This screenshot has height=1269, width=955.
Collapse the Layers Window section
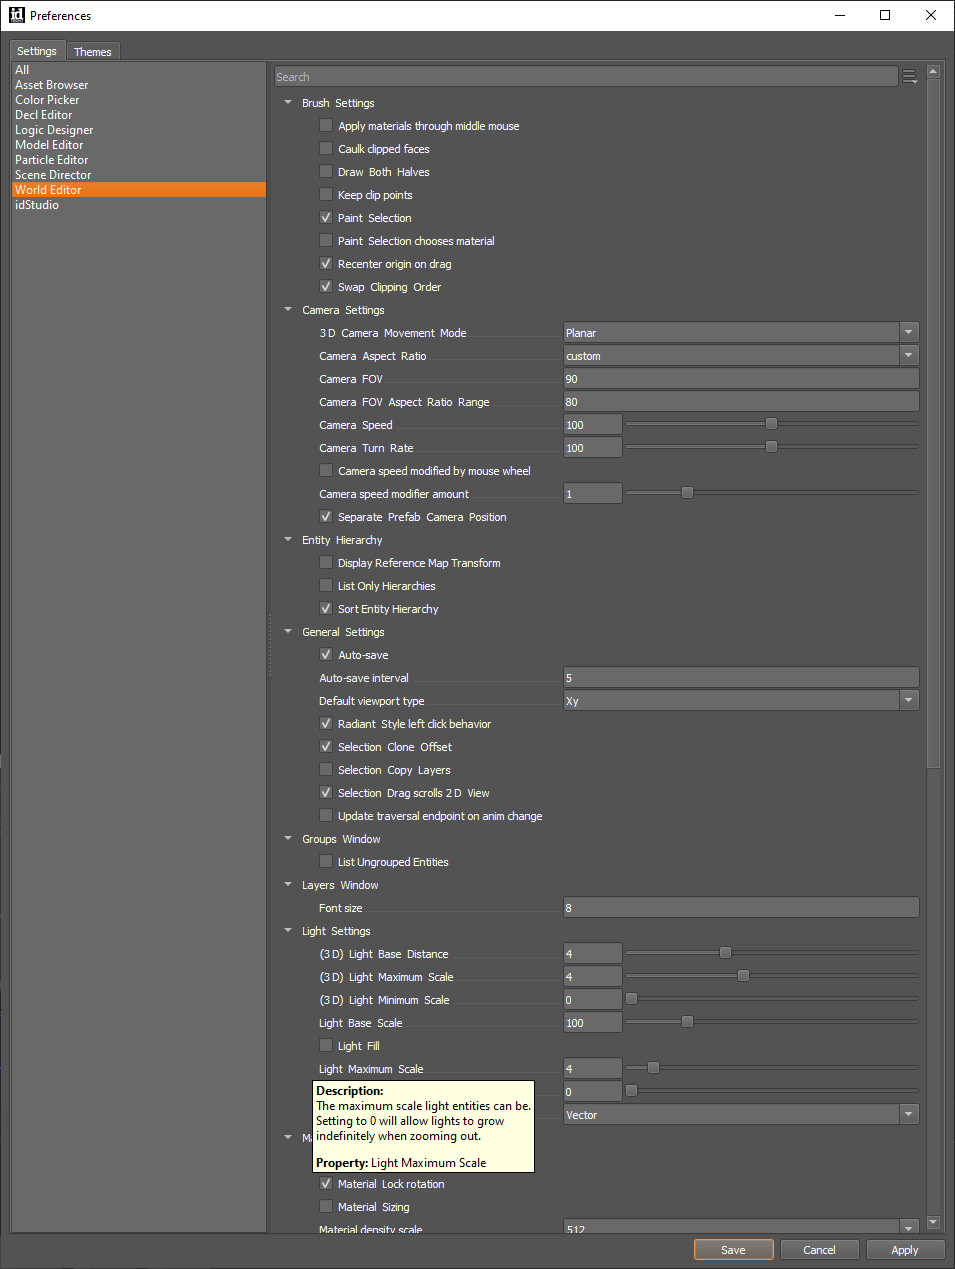(288, 884)
